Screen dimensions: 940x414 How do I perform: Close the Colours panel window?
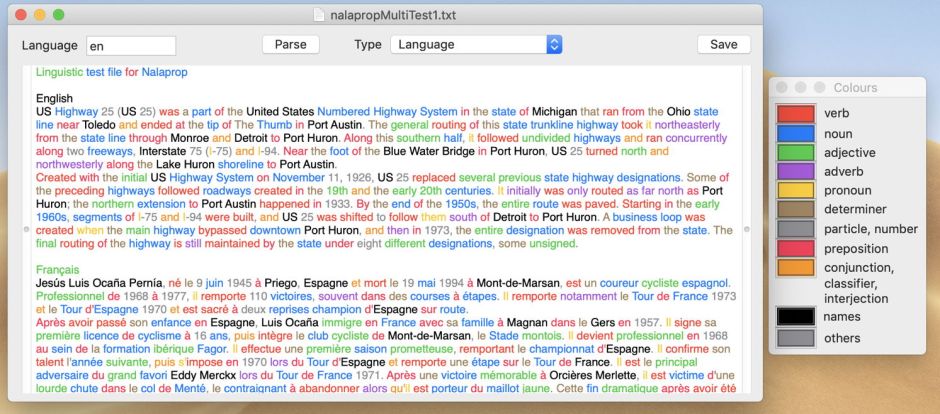click(x=783, y=88)
